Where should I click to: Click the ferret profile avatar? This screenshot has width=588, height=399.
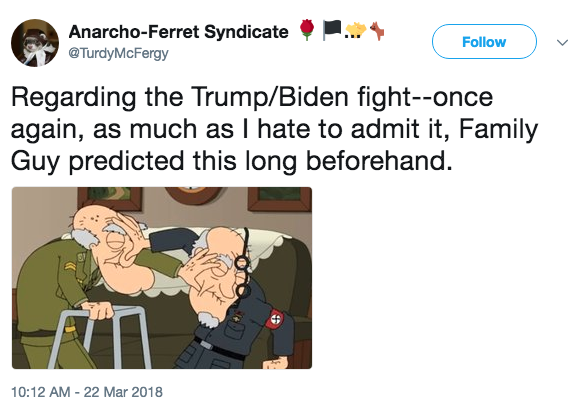[x=35, y=43]
